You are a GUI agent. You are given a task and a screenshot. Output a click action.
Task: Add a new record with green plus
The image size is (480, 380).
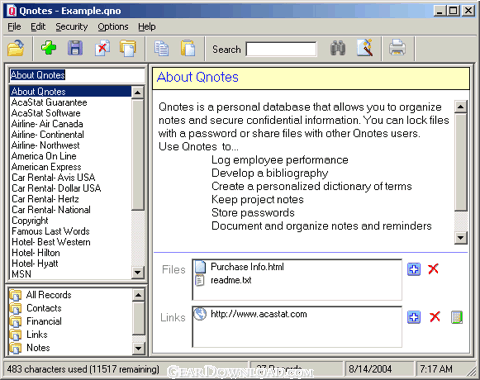coord(49,48)
